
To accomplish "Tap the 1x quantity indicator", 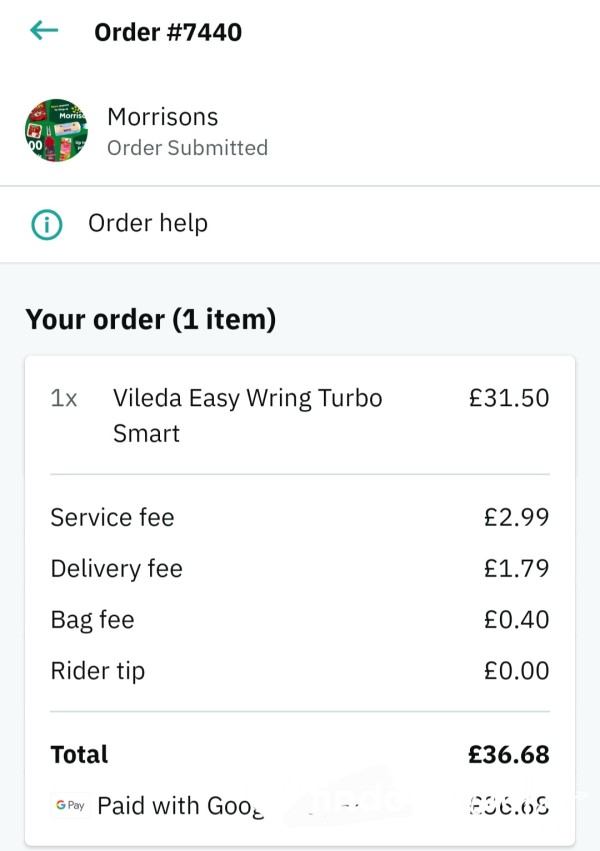I will (63, 398).
